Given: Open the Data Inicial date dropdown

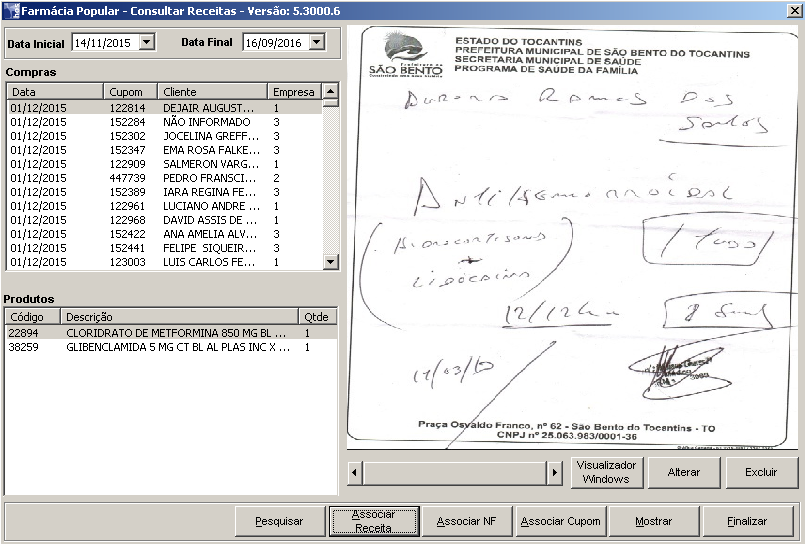Looking at the screenshot, I should click(x=147, y=43).
